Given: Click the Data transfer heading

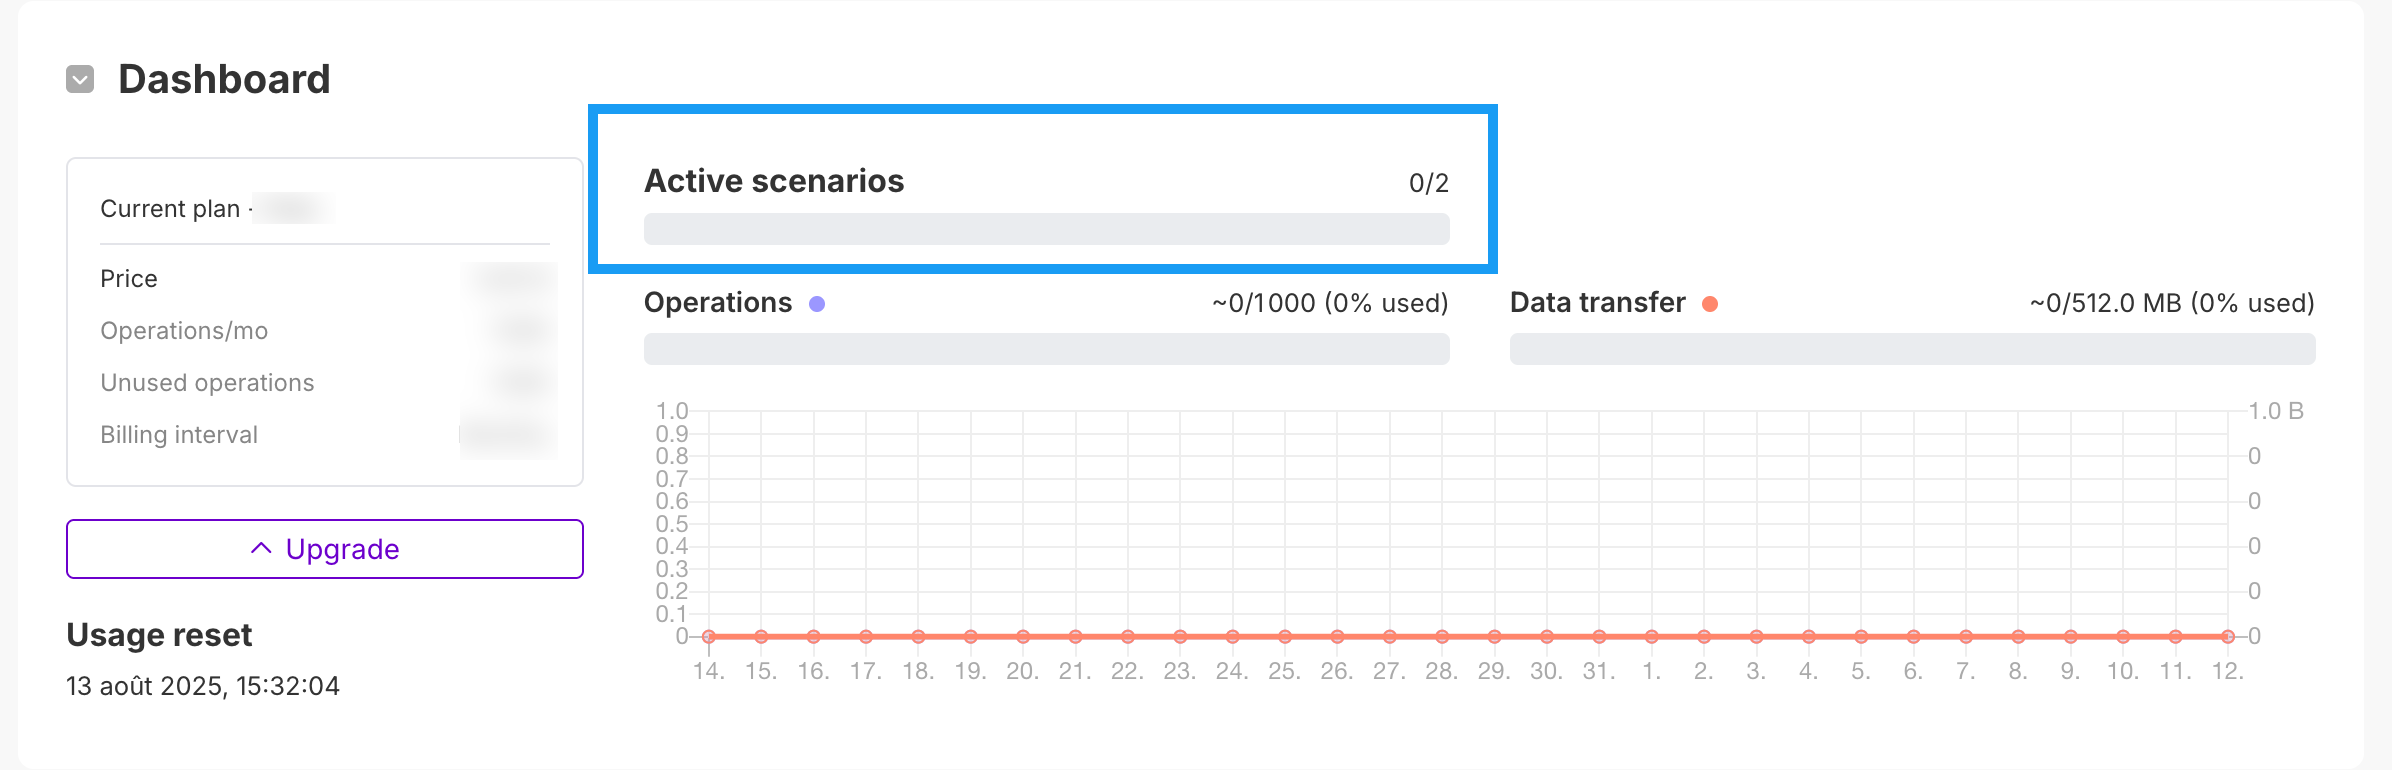Looking at the screenshot, I should [1597, 303].
